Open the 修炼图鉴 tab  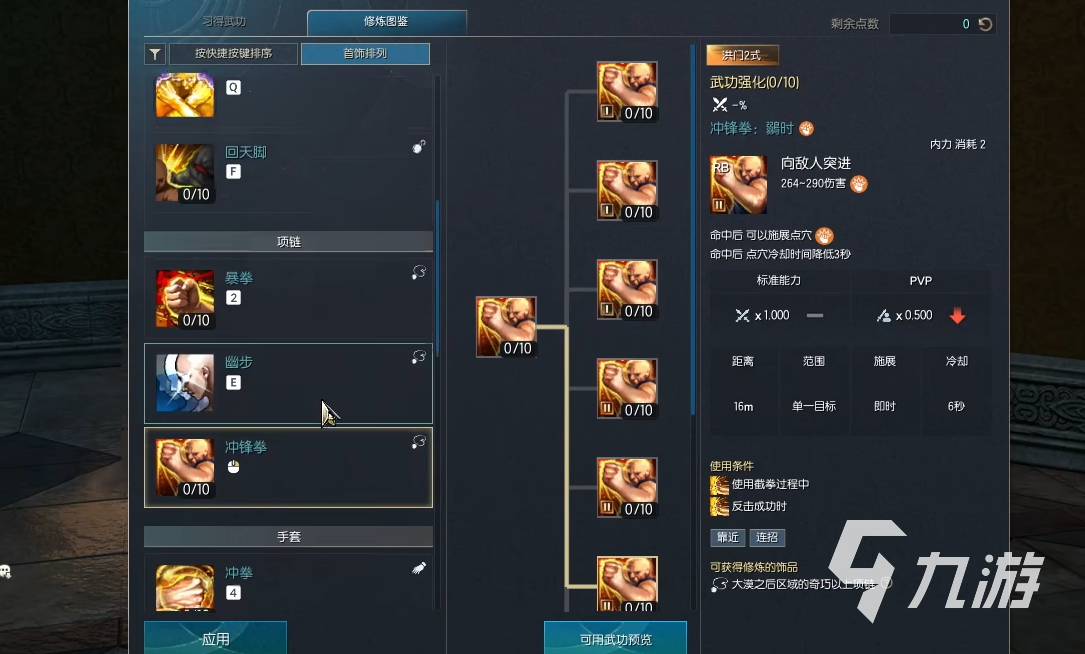coord(386,22)
